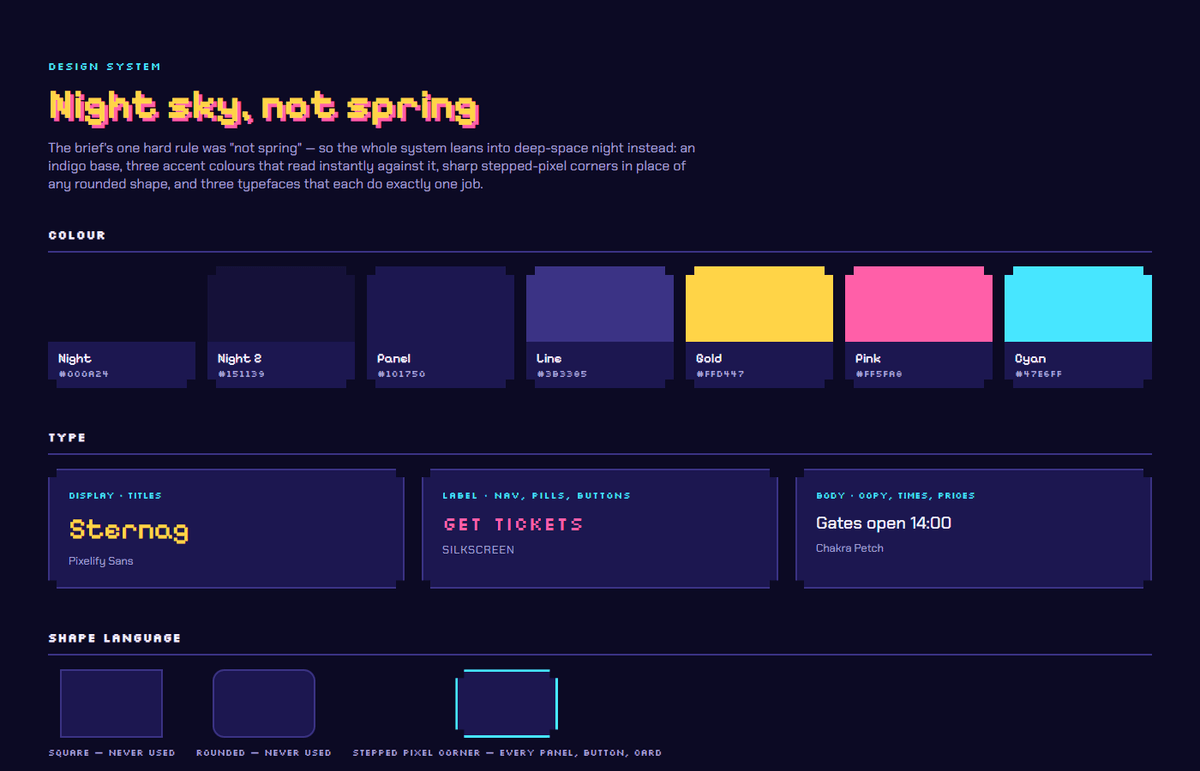Click the hex code under Gold
Viewport: 1200px width, 771px height.
click(x=720, y=374)
